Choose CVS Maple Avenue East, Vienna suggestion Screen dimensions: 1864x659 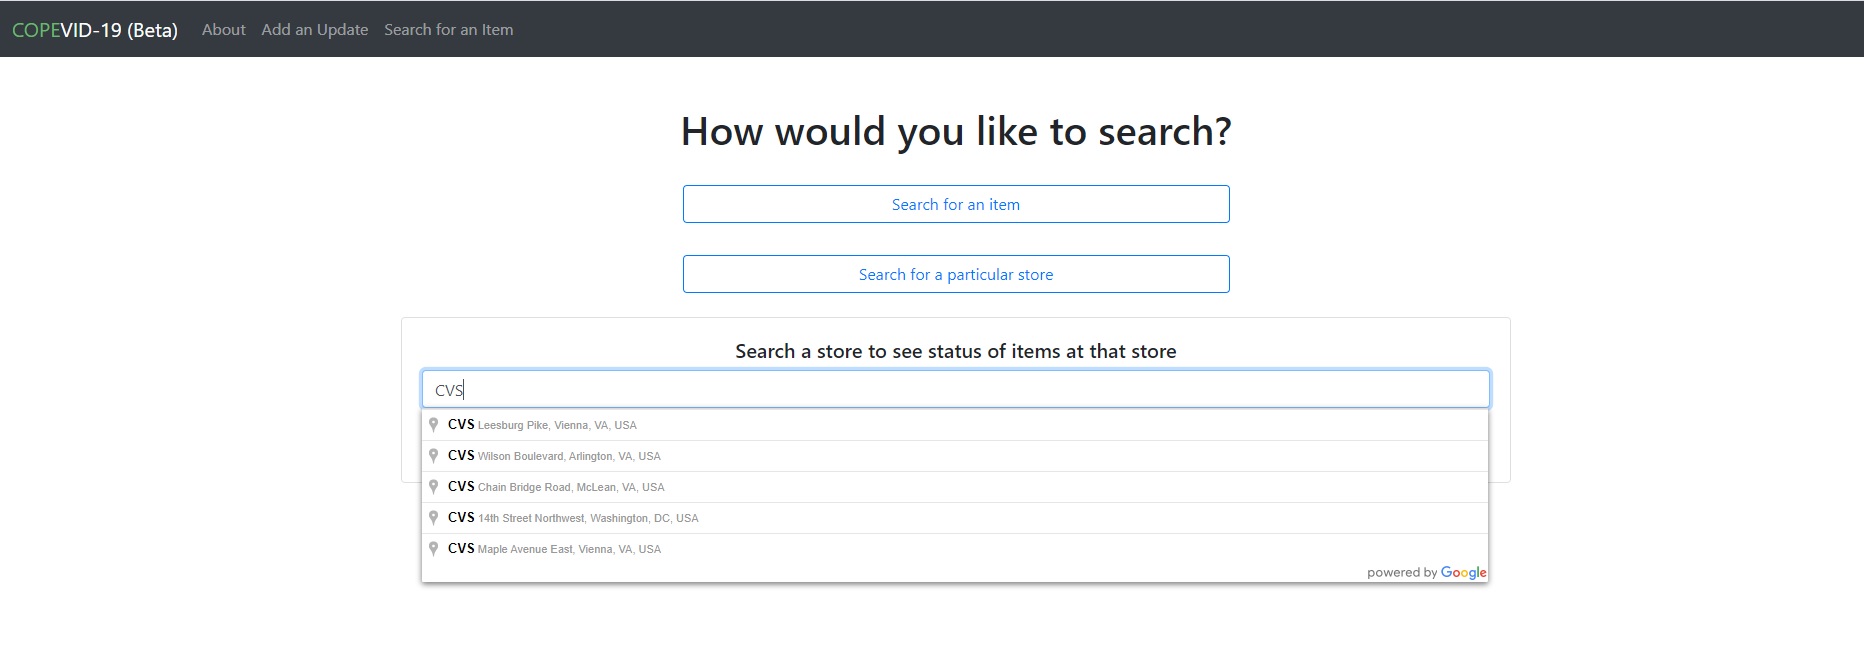[x=955, y=549]
